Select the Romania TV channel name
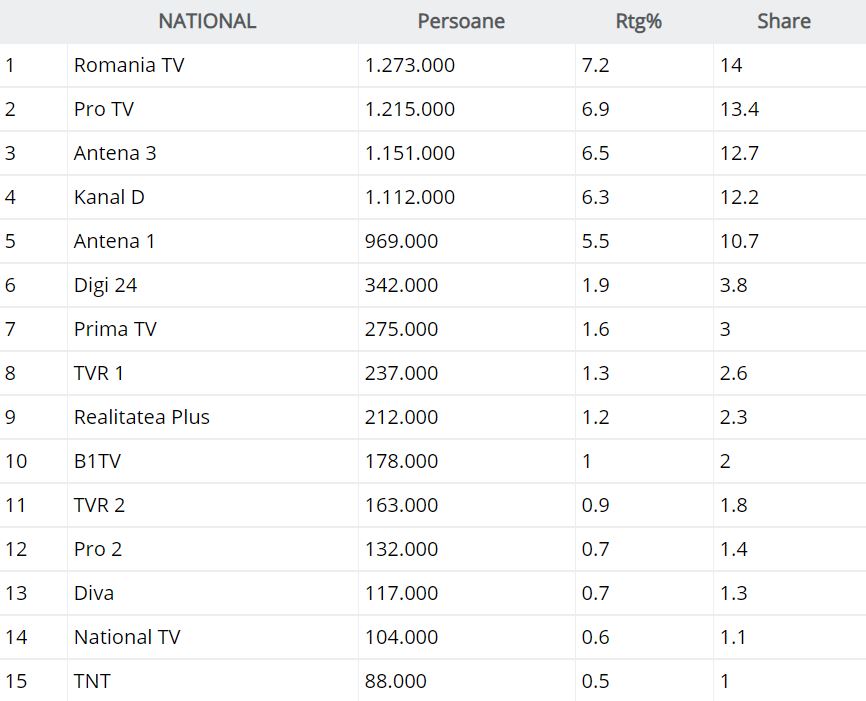Image resolution: width=866 pixels, height=701 pixels. point(129,65)
